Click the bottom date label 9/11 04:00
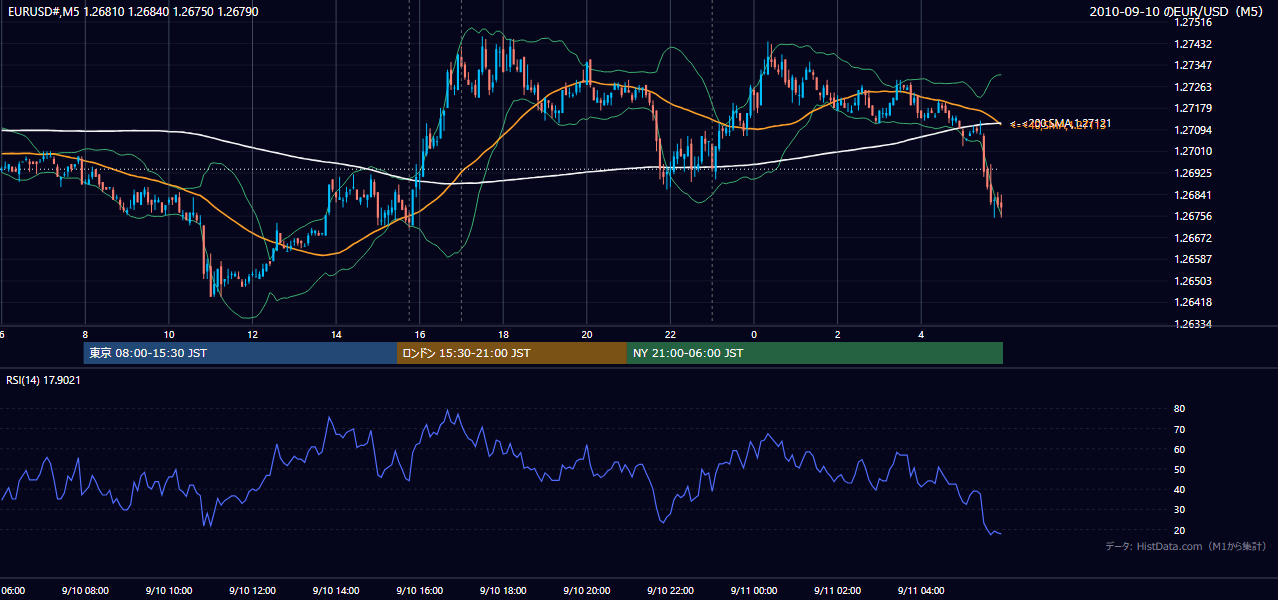 pyautogui.click(x=921, y=591)
